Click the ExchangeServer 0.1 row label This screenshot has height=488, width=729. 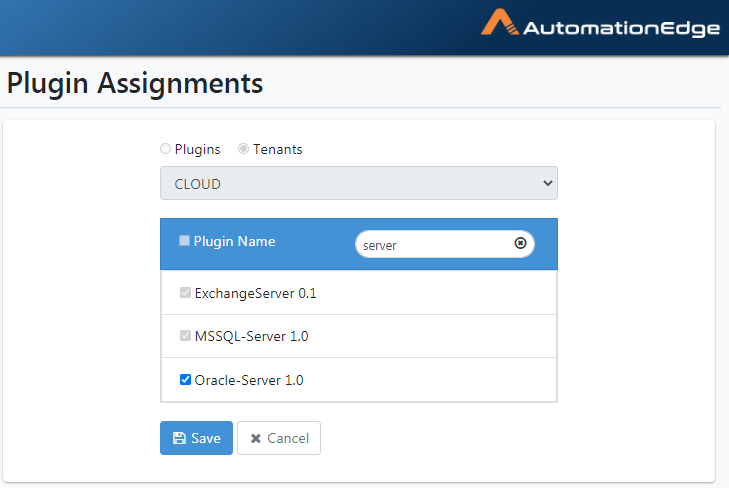coord(255,293)
